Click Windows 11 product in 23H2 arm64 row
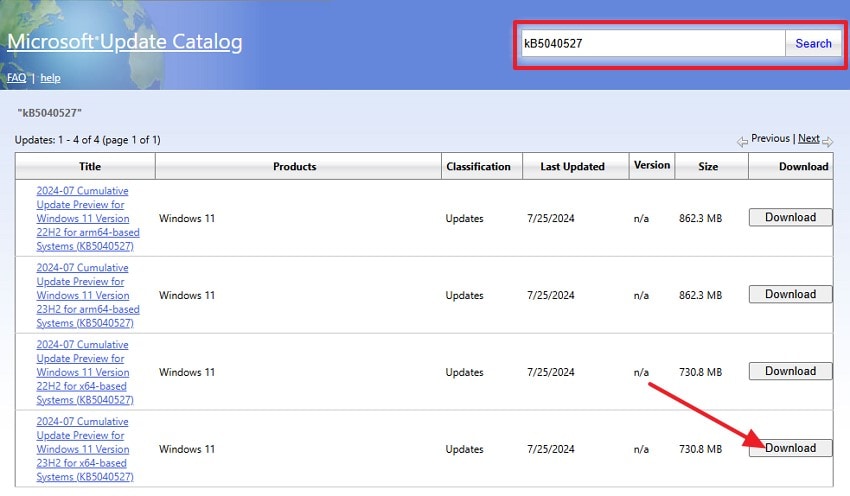The image size is (850, 496). pos(186,295)
